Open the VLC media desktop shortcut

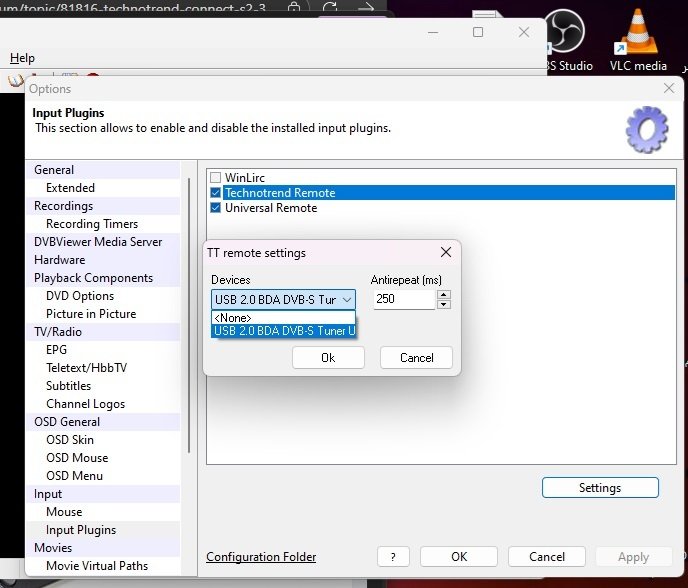click(638, 40)
